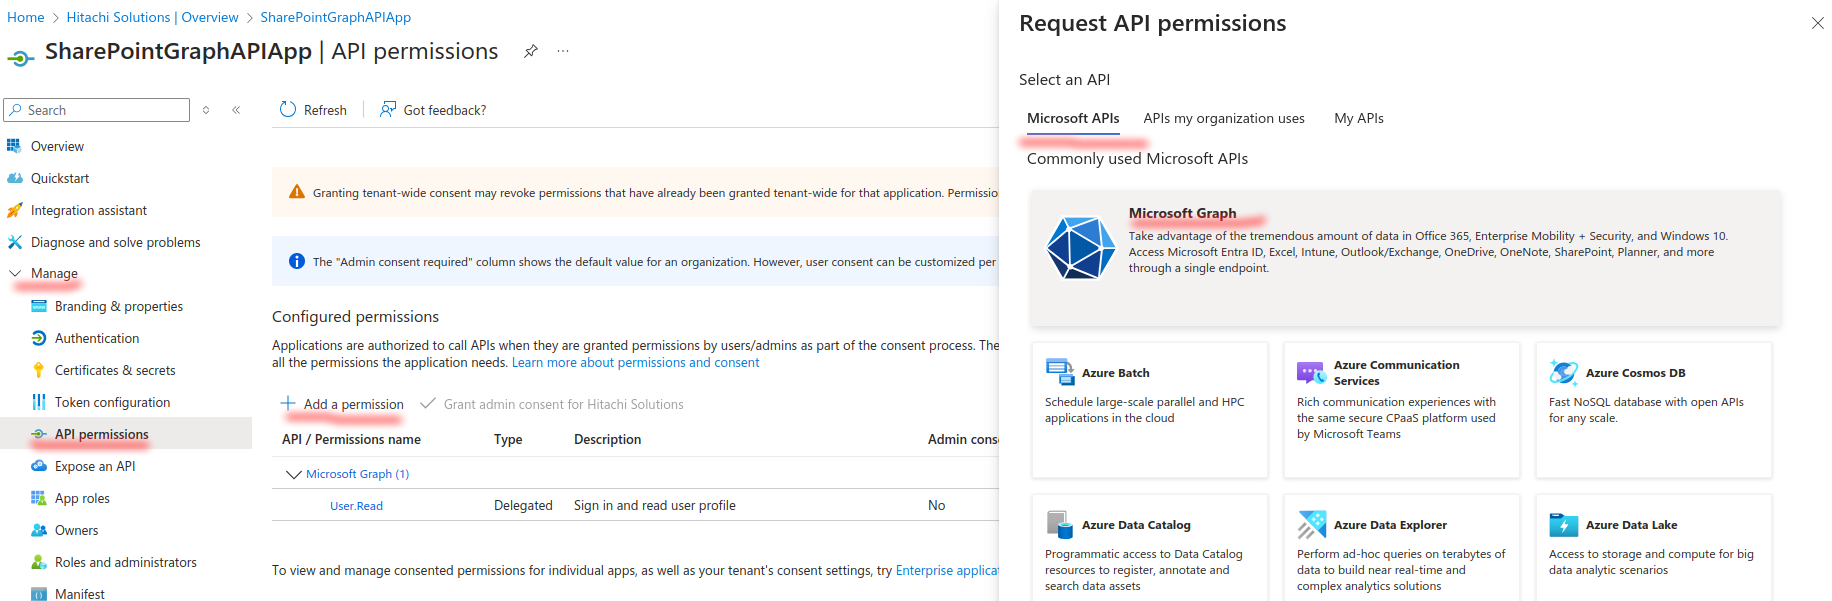Viewport: 1832px width, 601px height.
Task: Click the API / Permissions name column header
Action: tap(351, 439)
